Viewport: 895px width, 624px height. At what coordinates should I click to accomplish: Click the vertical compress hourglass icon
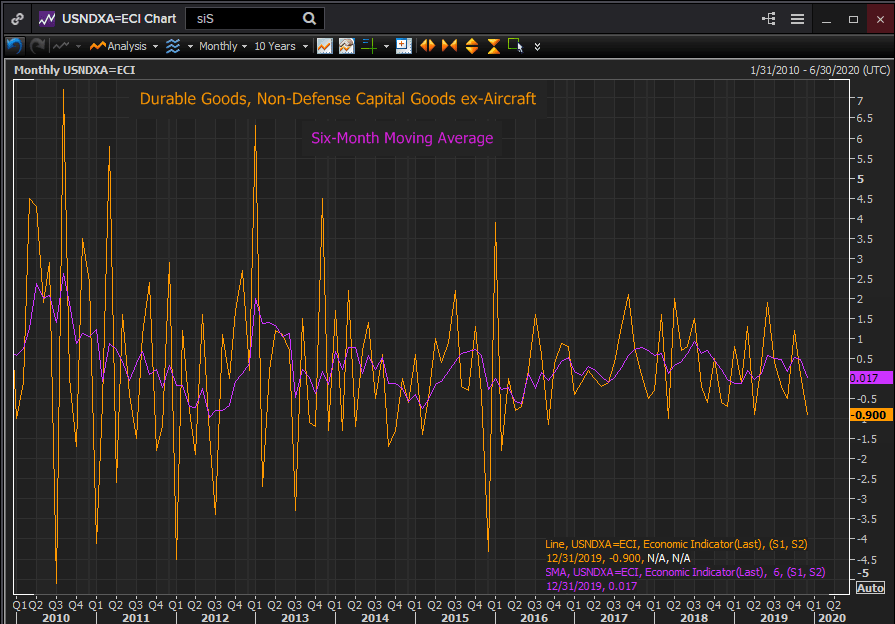click(493, 46)
